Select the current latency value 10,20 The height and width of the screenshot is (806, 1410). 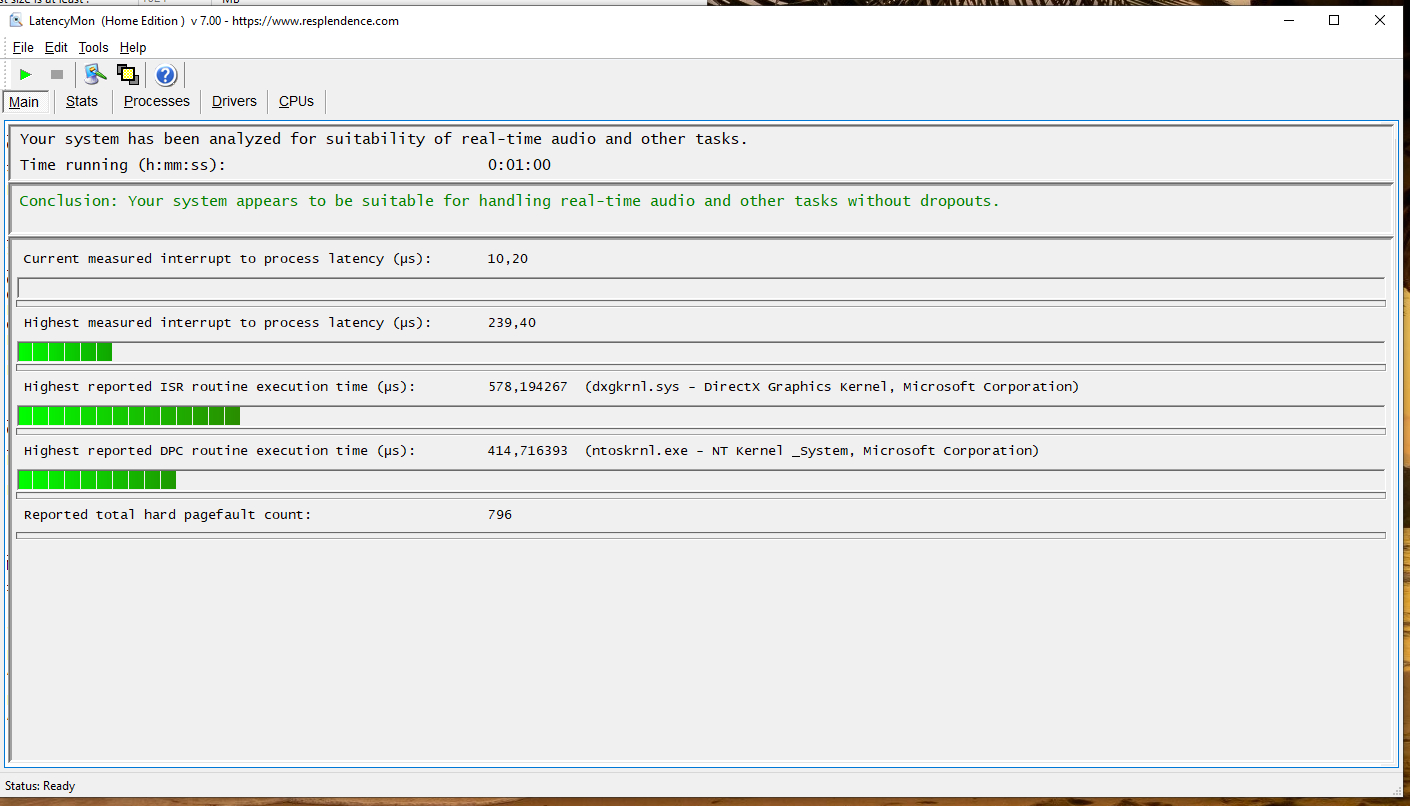pyautogui.click(x=508, y=259)
